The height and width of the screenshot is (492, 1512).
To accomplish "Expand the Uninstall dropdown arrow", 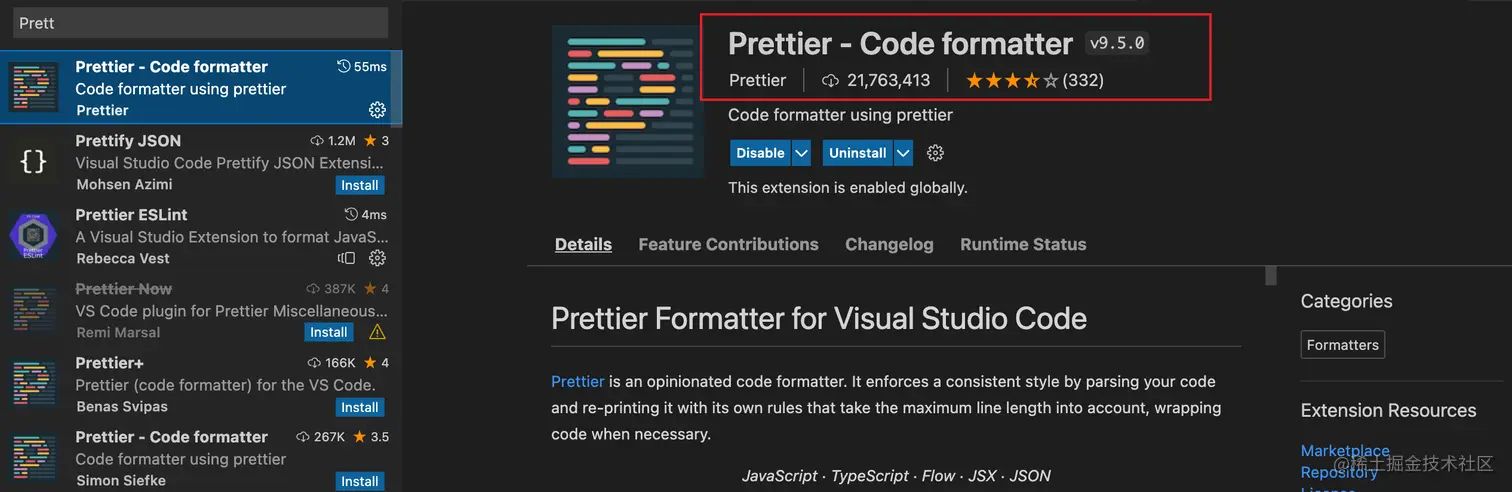I will 903,153.
